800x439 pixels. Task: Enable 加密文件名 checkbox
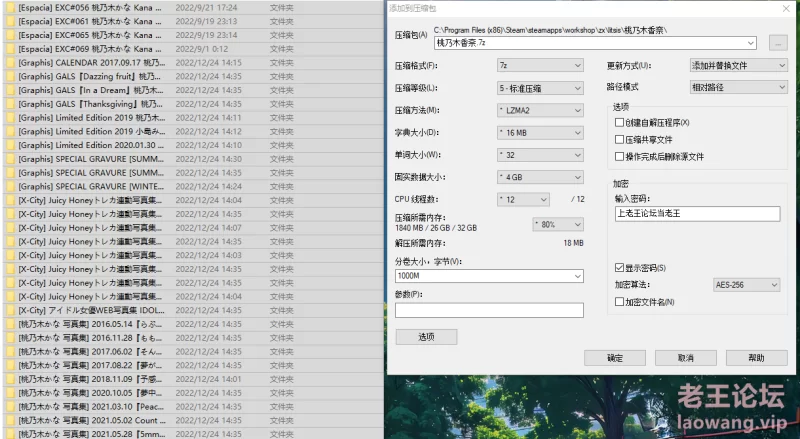[x=619, y=302]
